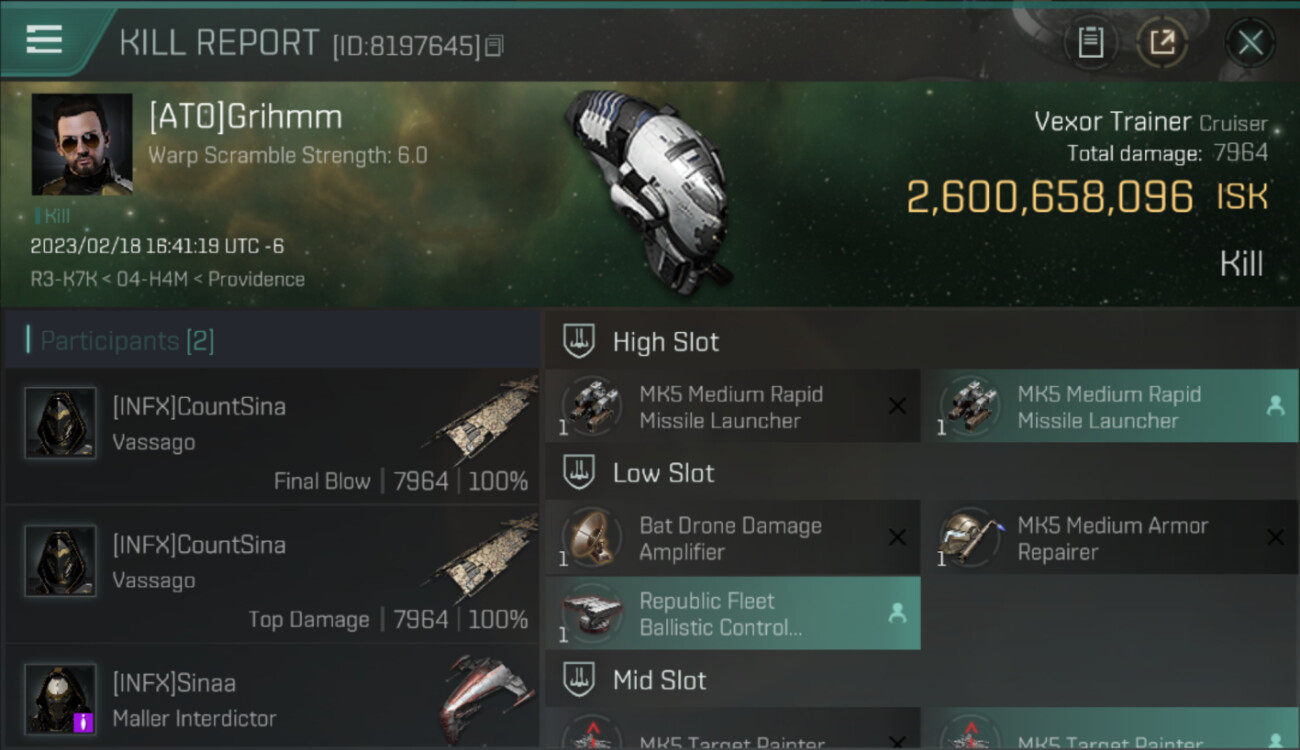Close the kill report window
Viewport: 1300px width, 750px height.
click(x=1250, y=43)
